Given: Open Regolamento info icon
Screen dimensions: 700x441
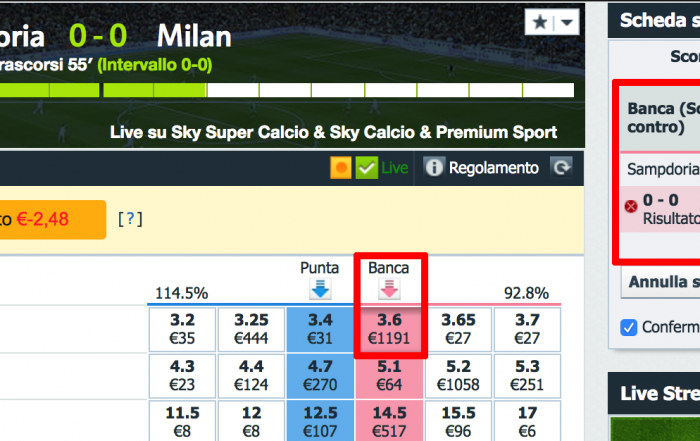Looking at the screenshot, I should pos(433,168).
